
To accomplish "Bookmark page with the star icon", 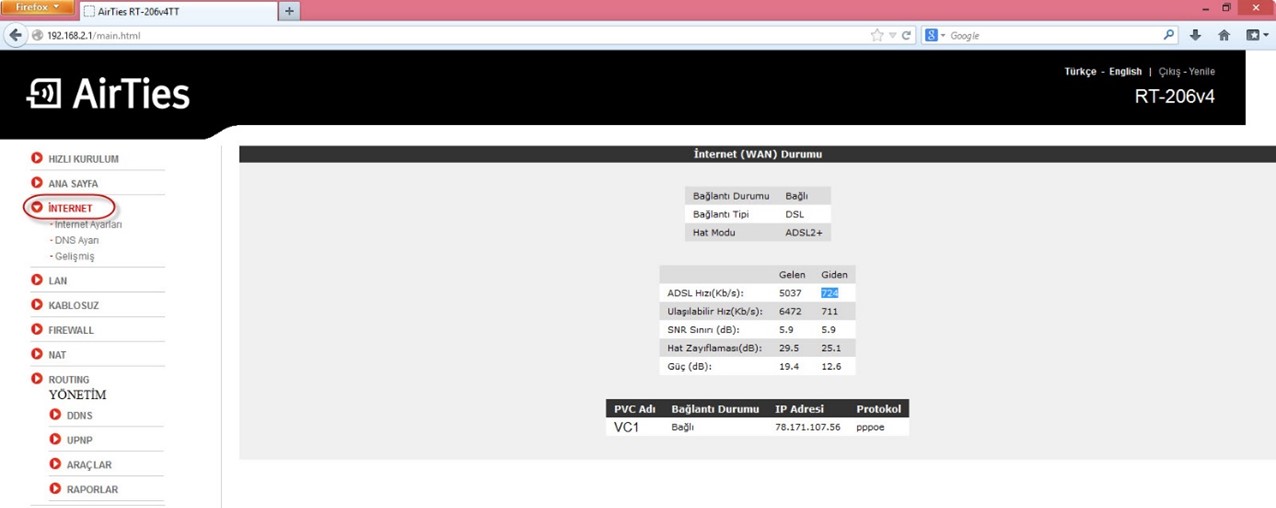I will 876,35.
